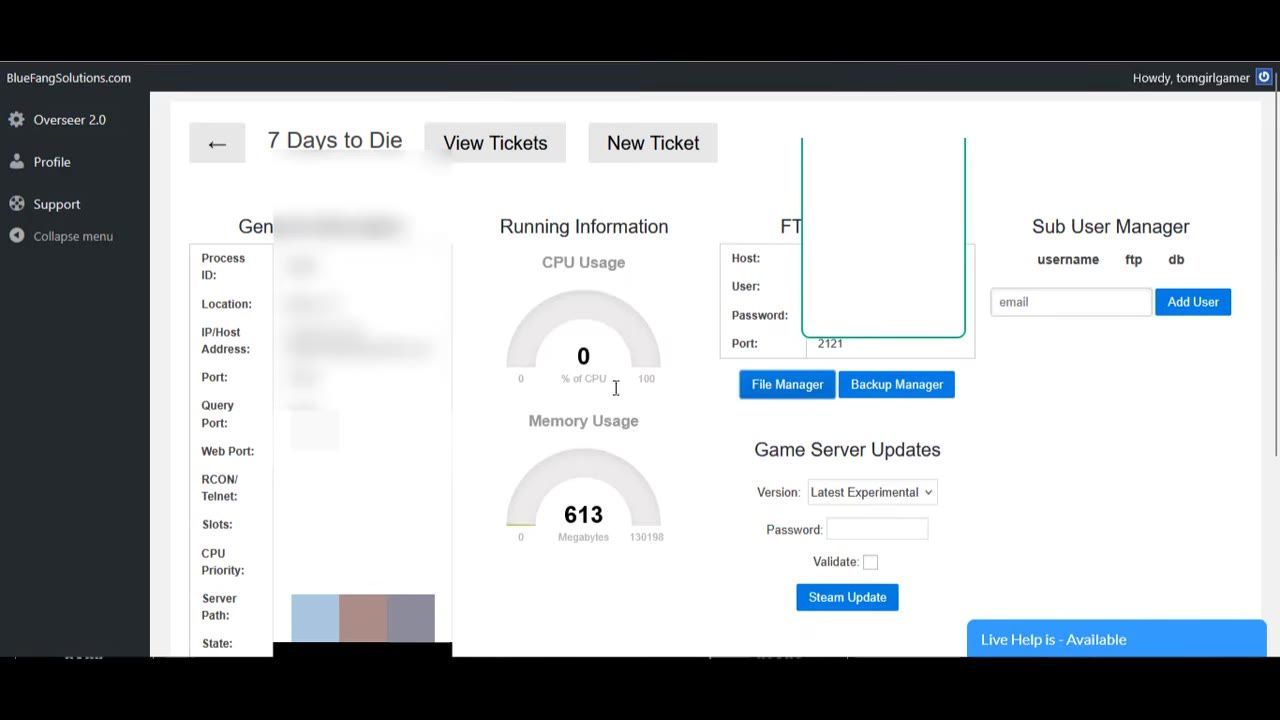Click the Steam Update button
Viewport: 1280px width, 720px height.
click(x=847, y=597)
